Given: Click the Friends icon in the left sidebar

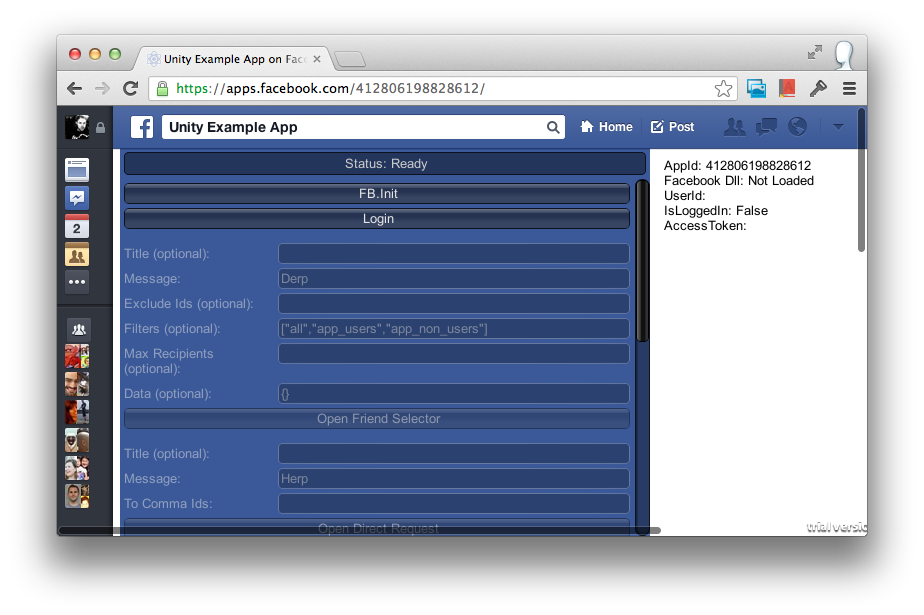Looking at the screenshot, I should [x=77, y=255].
